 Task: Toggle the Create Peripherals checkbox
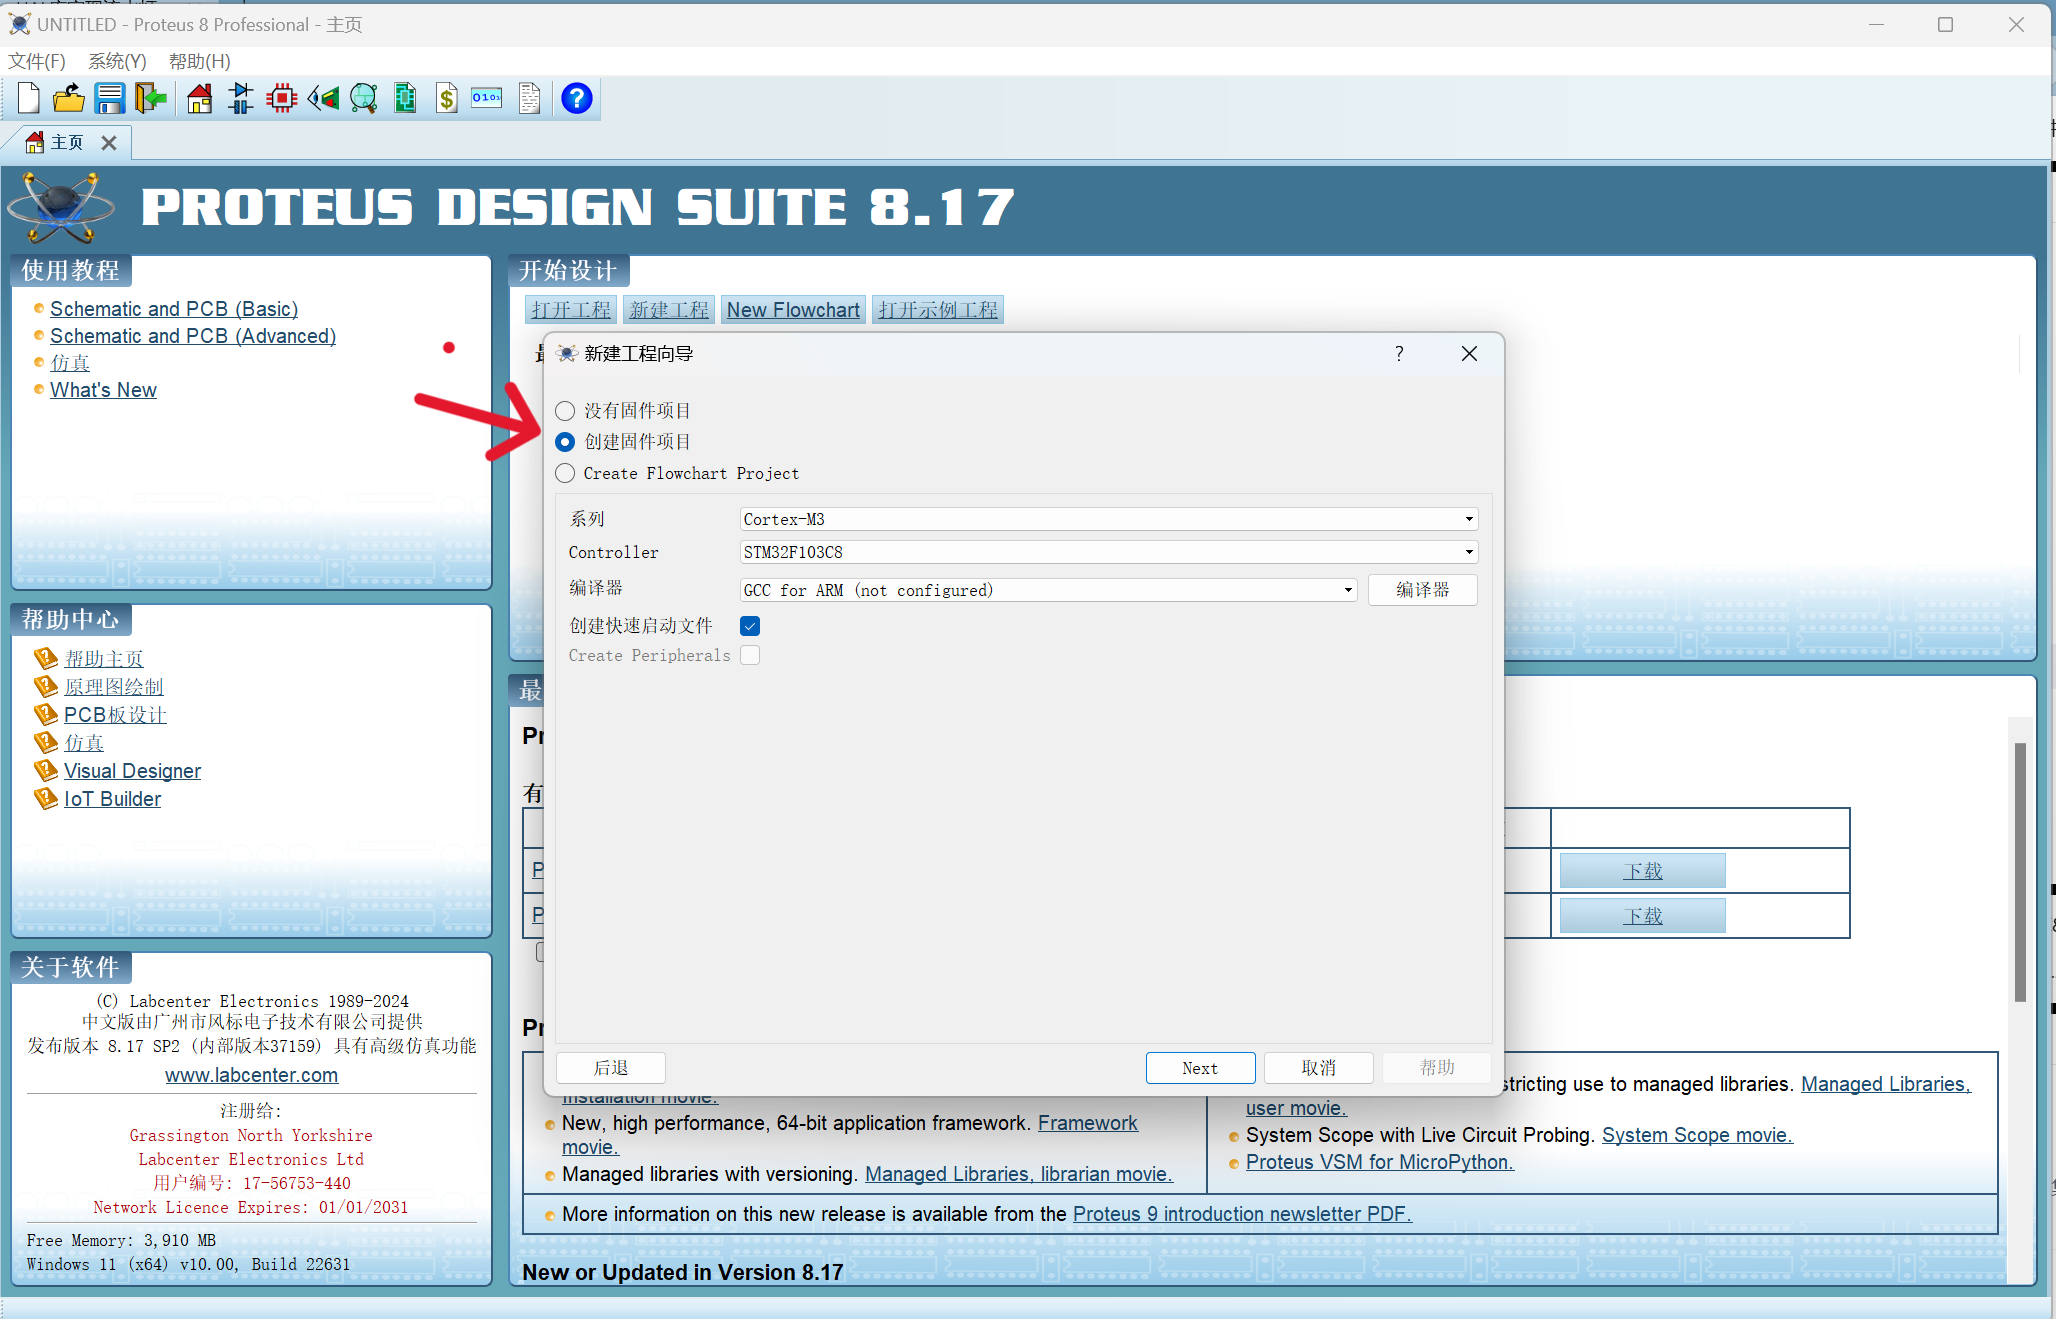(x=750, y=655)
